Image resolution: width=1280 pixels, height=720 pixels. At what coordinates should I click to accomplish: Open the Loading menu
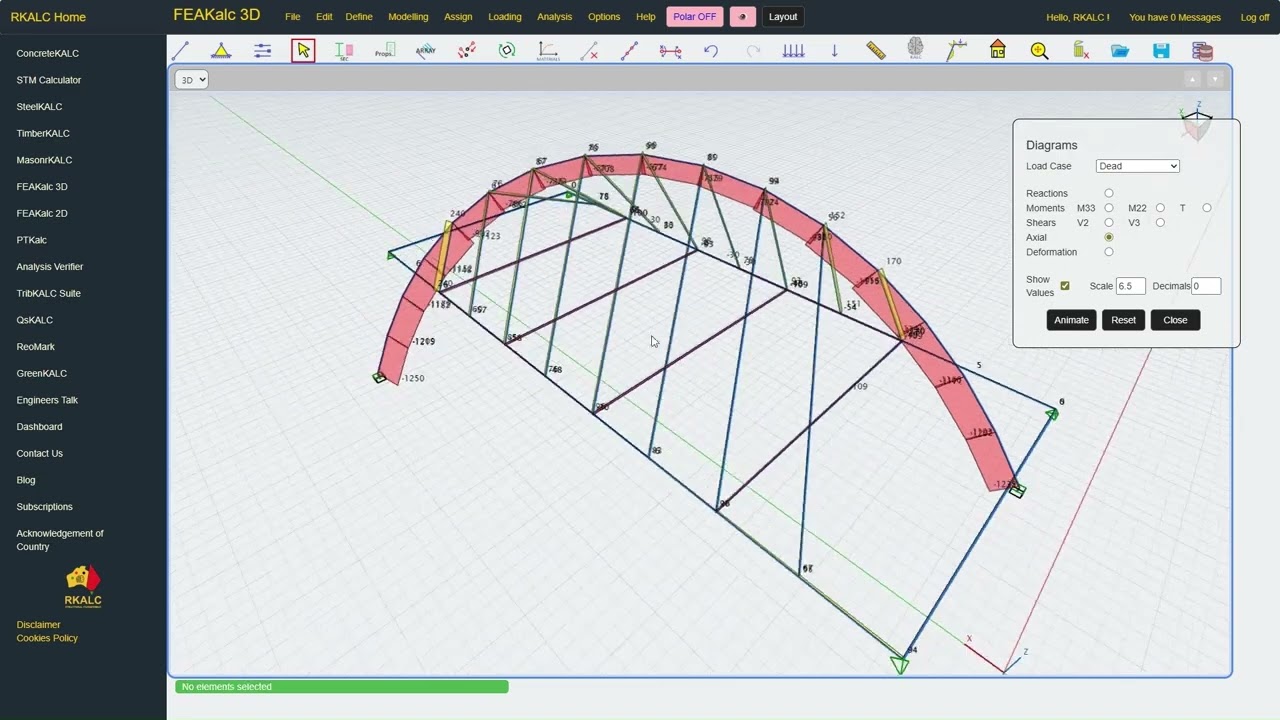pos(505,17)
